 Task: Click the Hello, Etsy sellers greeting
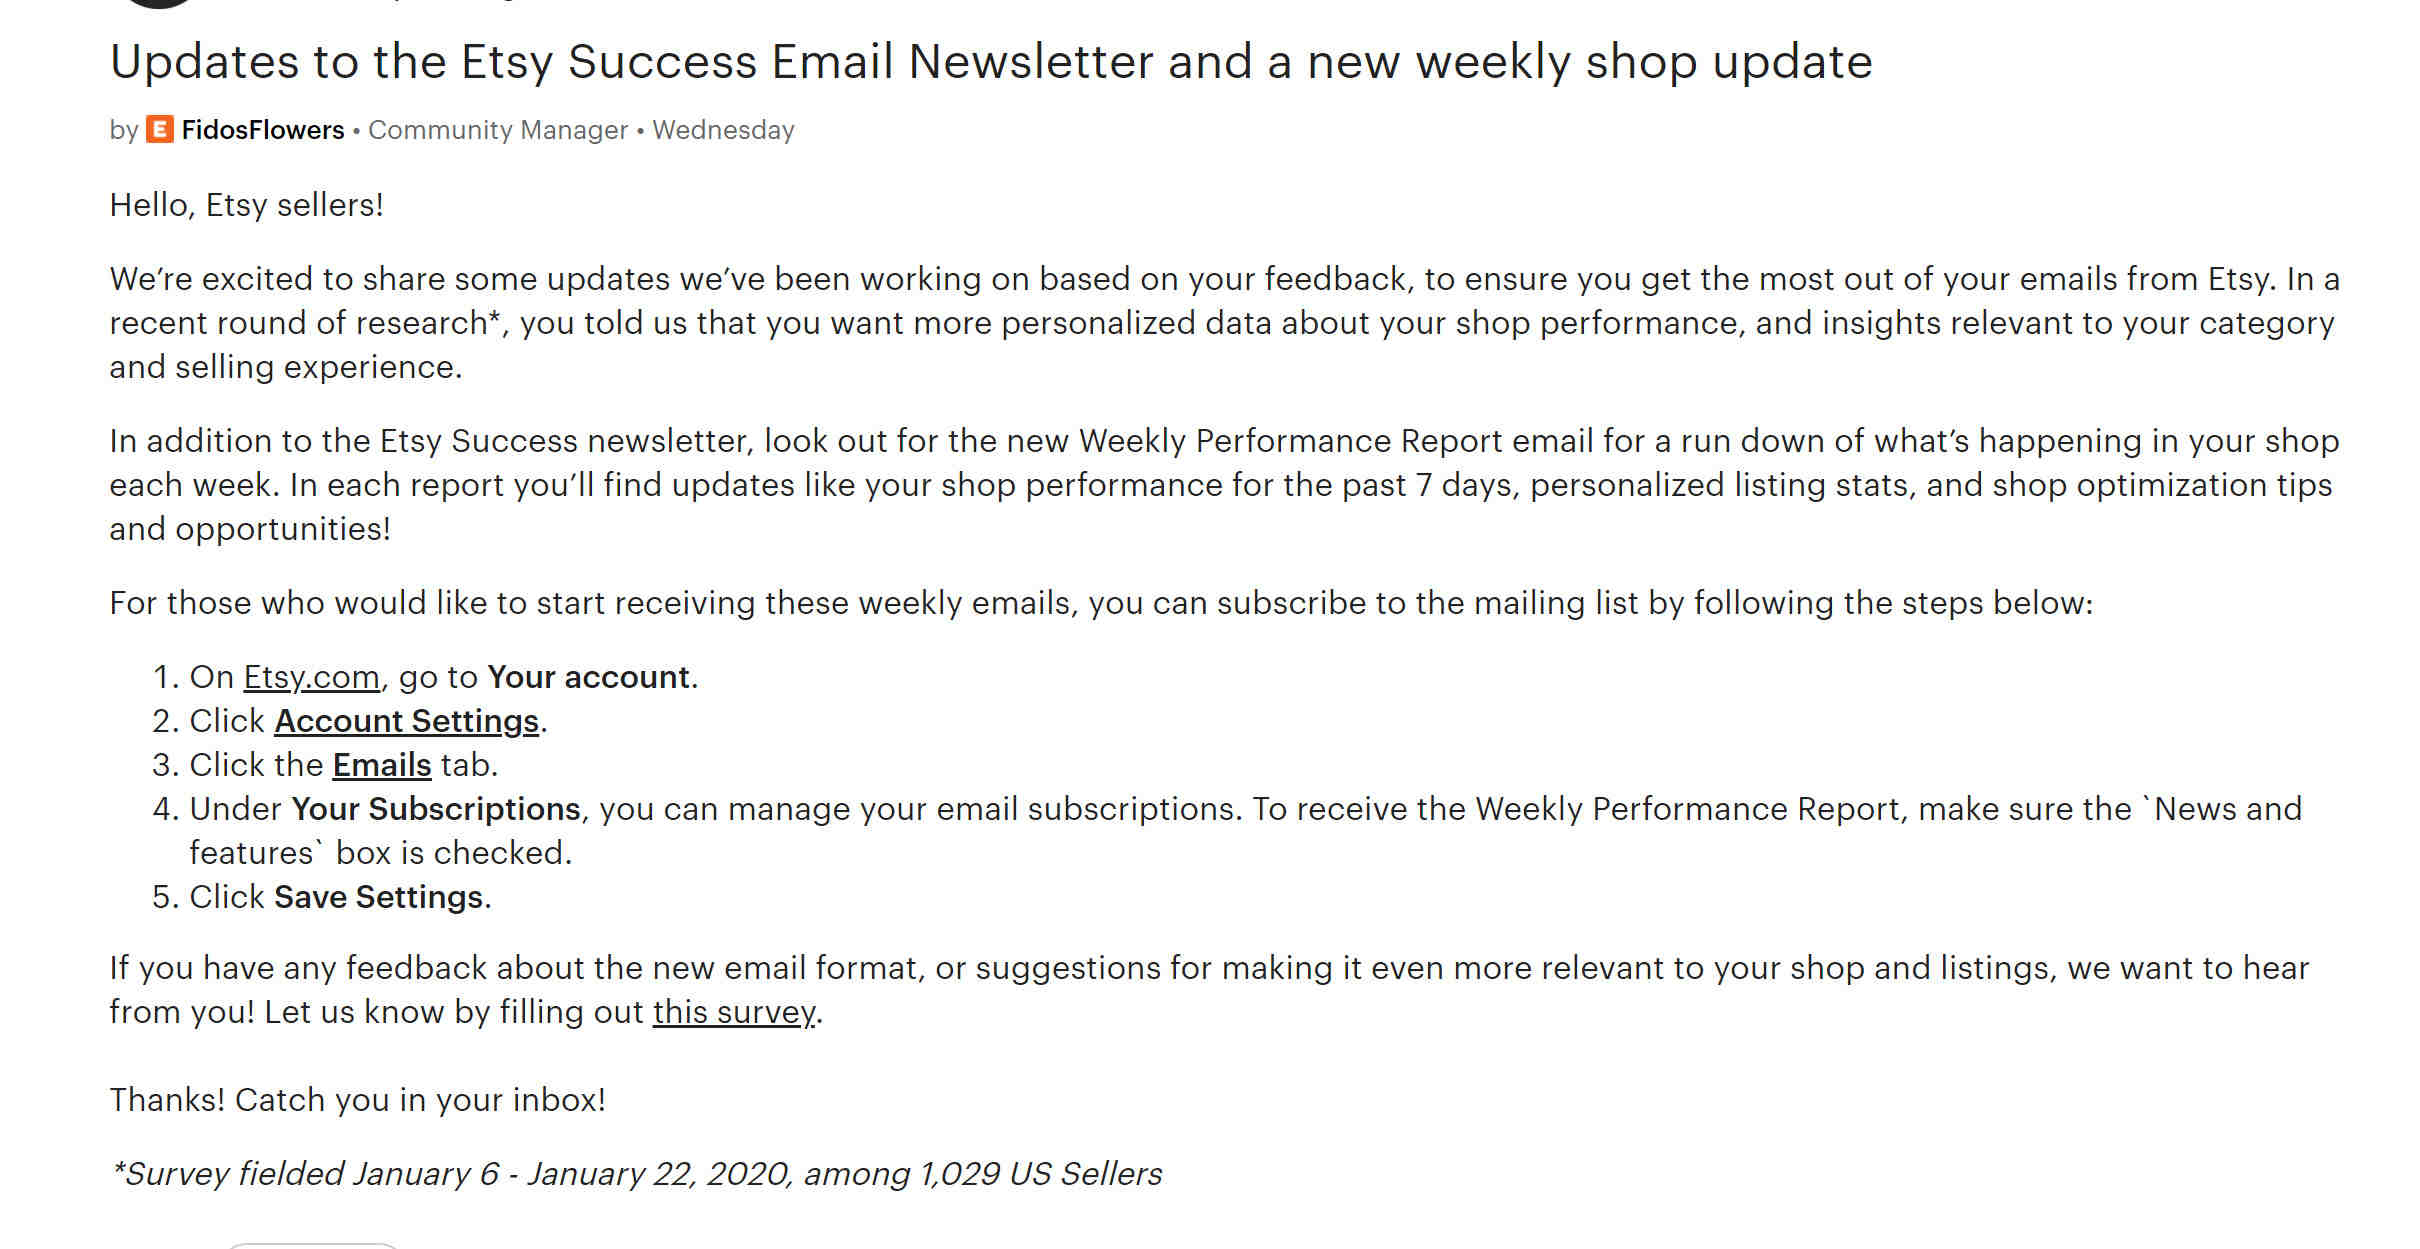(247, 205)
